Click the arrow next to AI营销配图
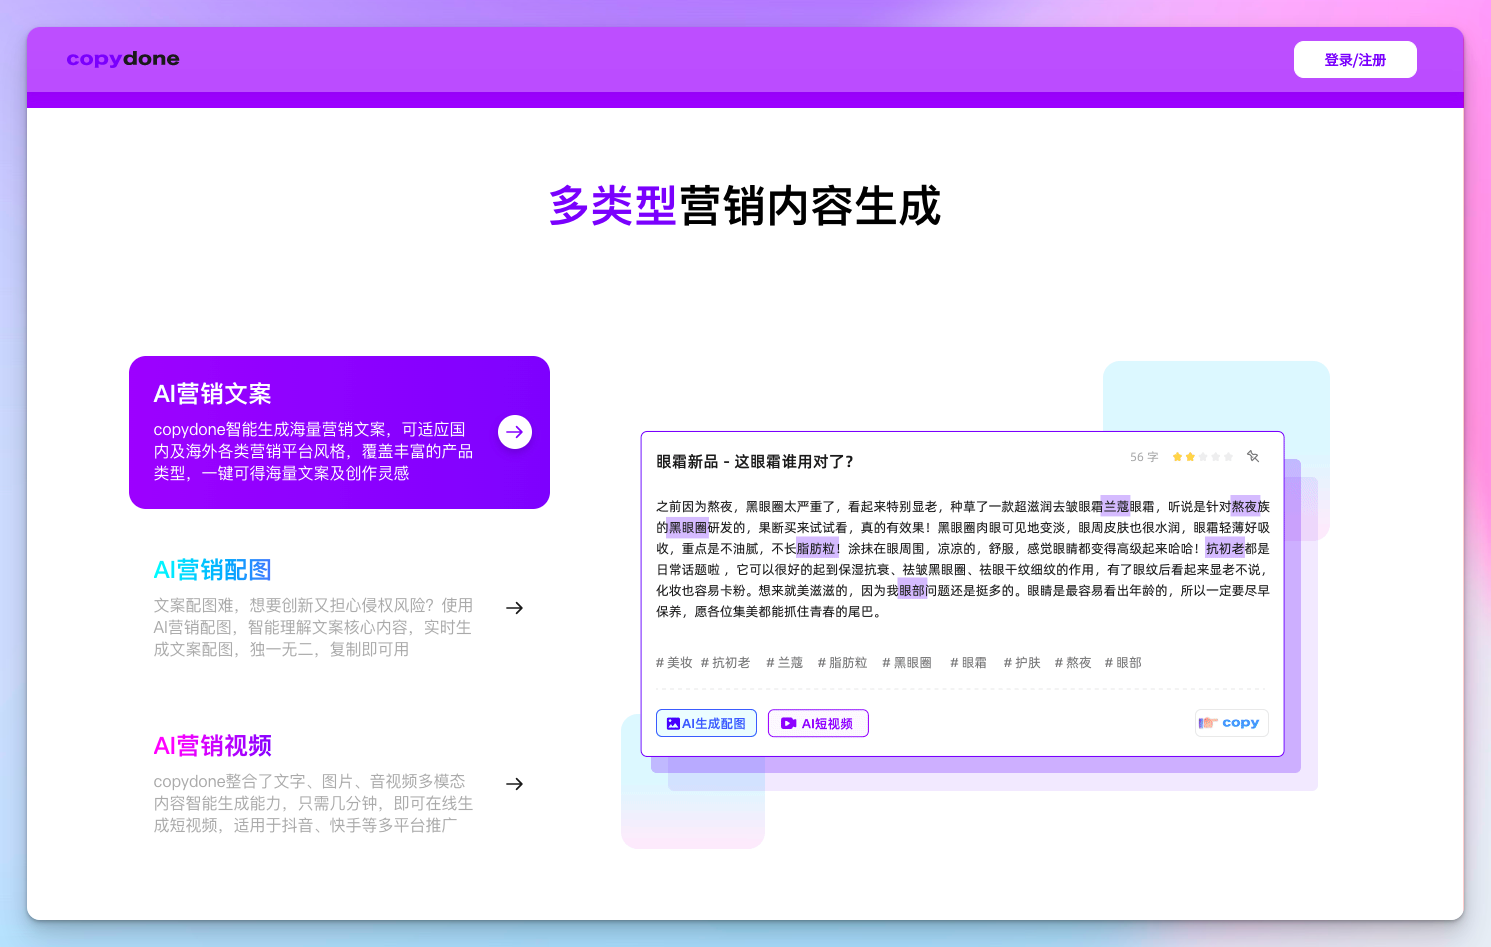Viewport: 1491px width, 947px height. pyautogui.click(x=514, y=607)
